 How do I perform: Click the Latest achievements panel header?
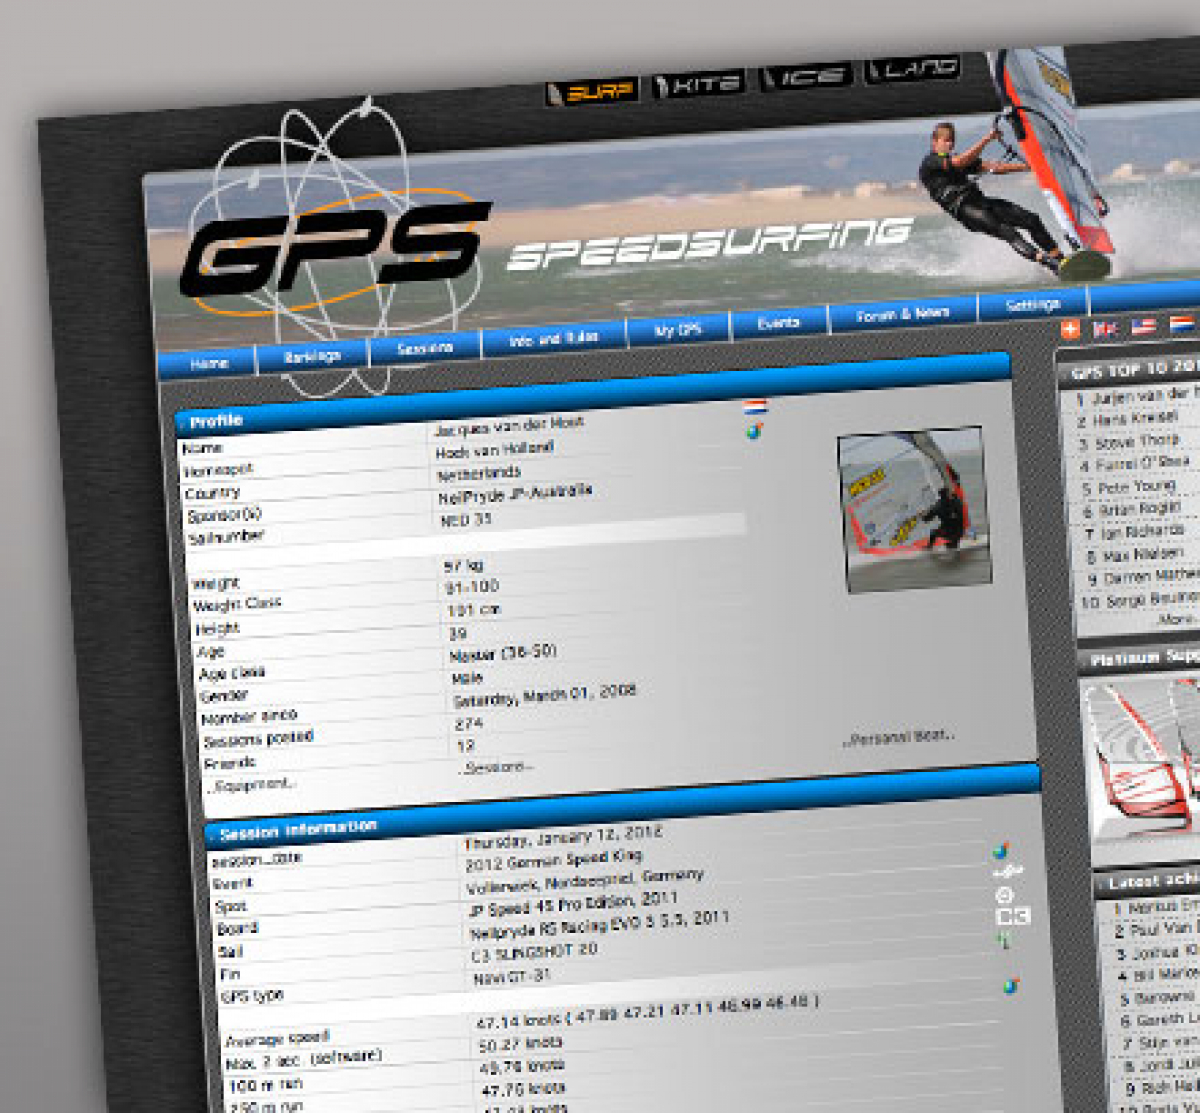[1148, 882]
